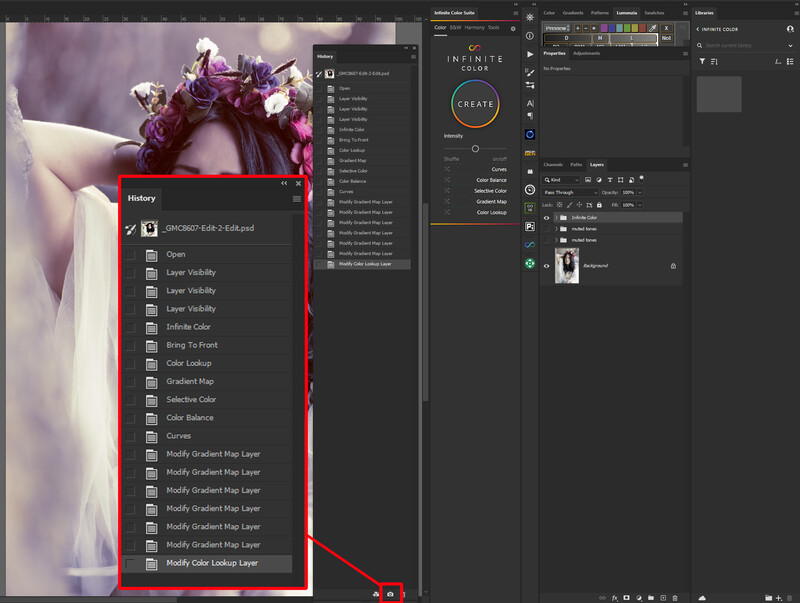The width and height of the screenshot is (800, 603).
Task: Open the Character panel icon
Action: pyautogui.click(x=530, y=103)
